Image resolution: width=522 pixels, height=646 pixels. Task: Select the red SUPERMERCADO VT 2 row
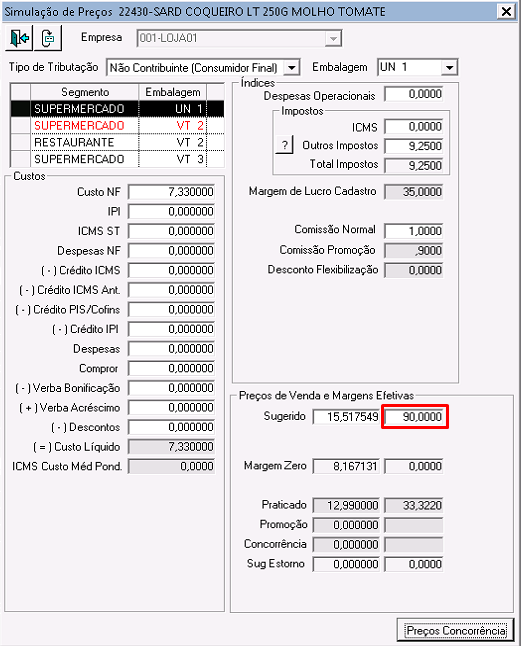tap(117, 126)
